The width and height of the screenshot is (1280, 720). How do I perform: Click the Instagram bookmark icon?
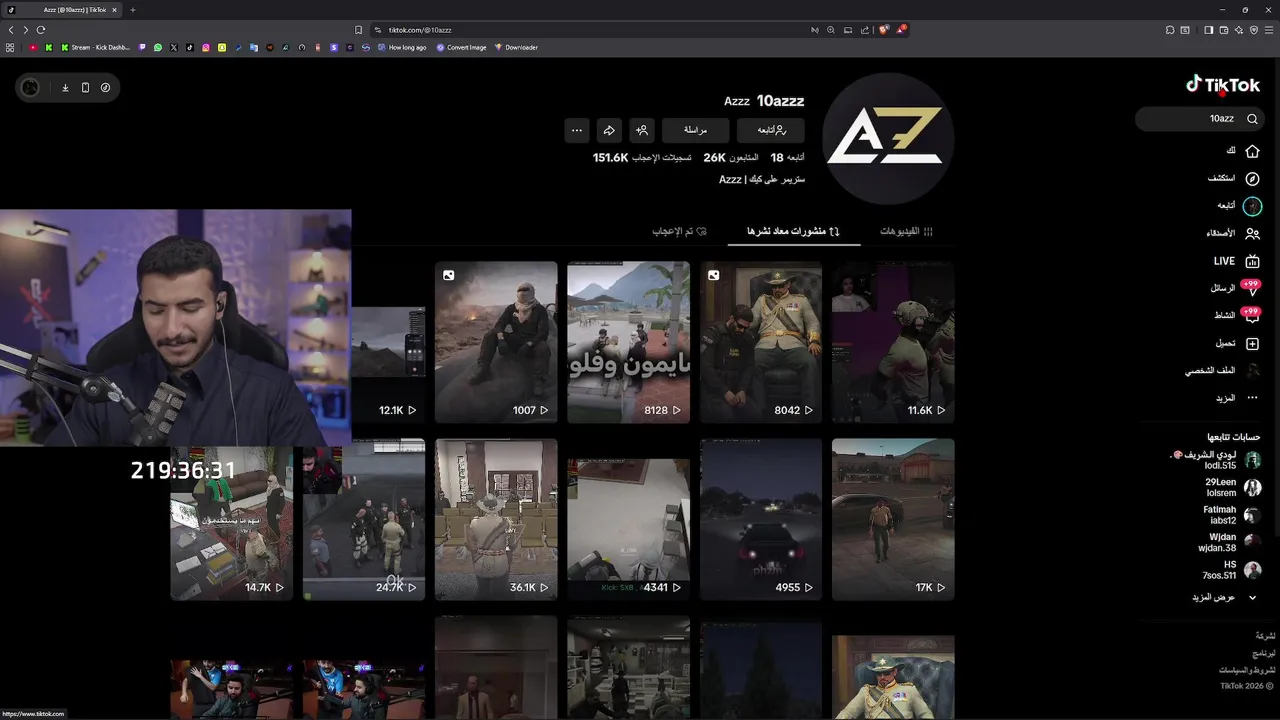pyautogui.click(x=206, y=47)
